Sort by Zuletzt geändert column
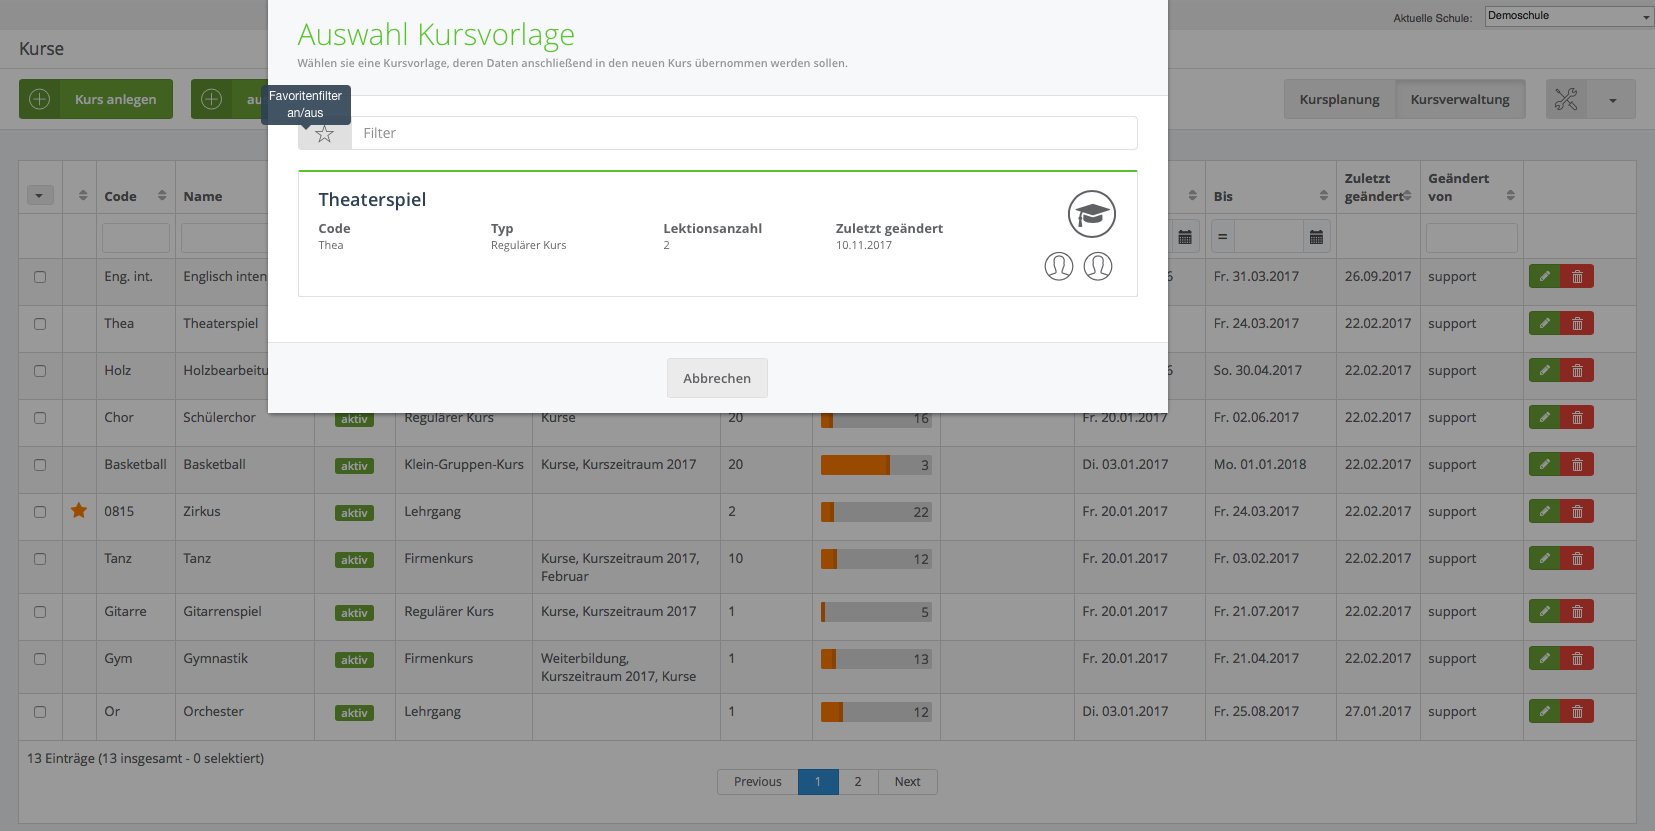 tap(1407, 196)
